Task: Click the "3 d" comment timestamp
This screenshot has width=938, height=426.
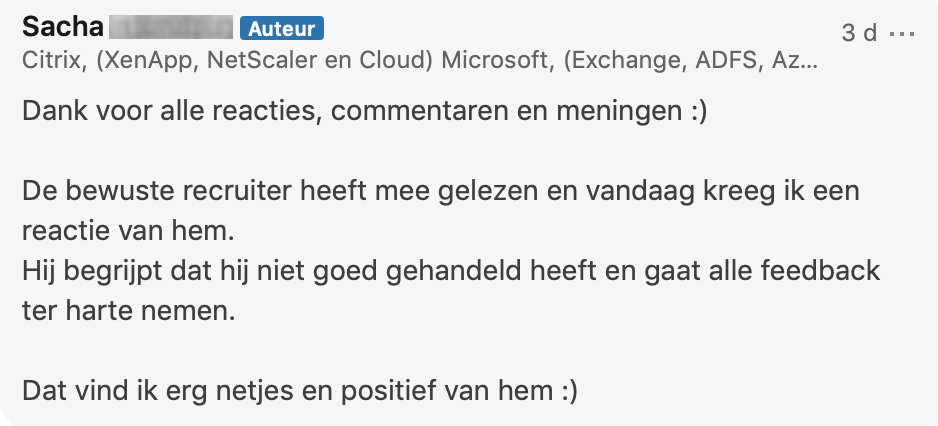Action: [859, 33]
